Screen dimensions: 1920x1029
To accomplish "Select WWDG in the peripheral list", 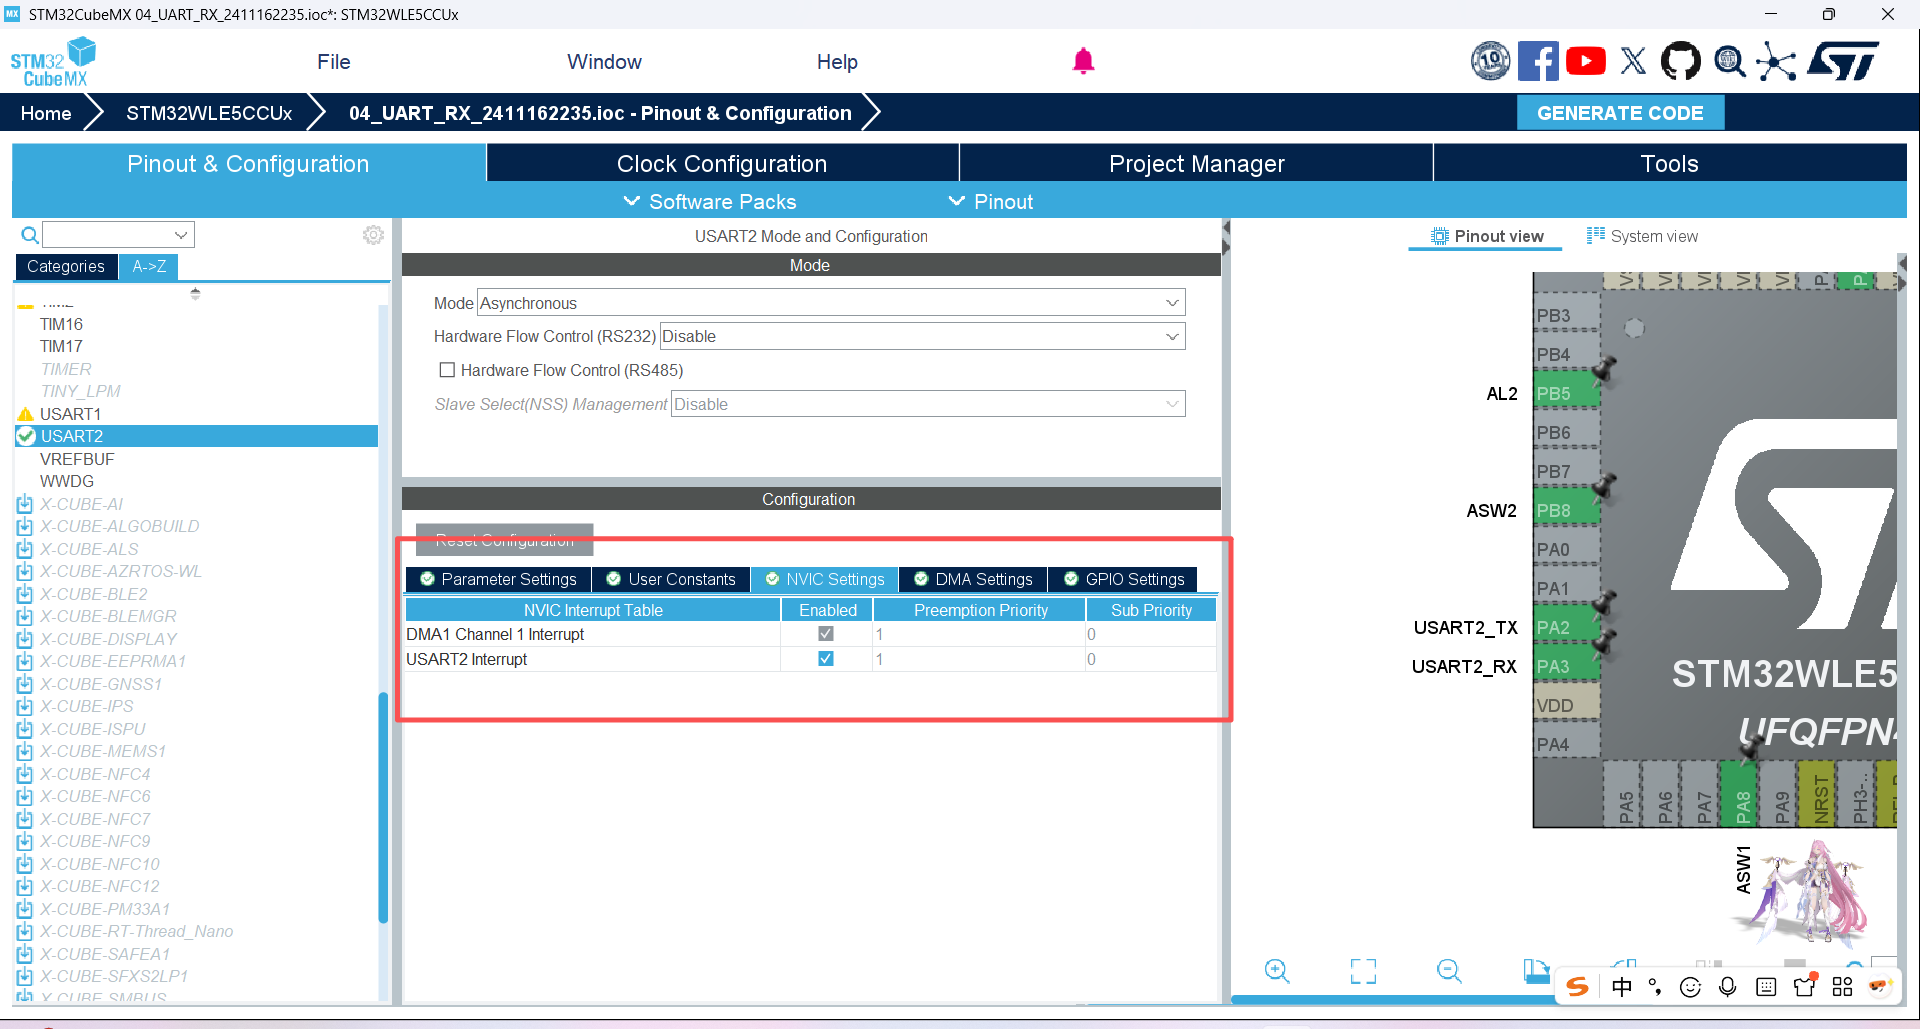I will point(67,481).
